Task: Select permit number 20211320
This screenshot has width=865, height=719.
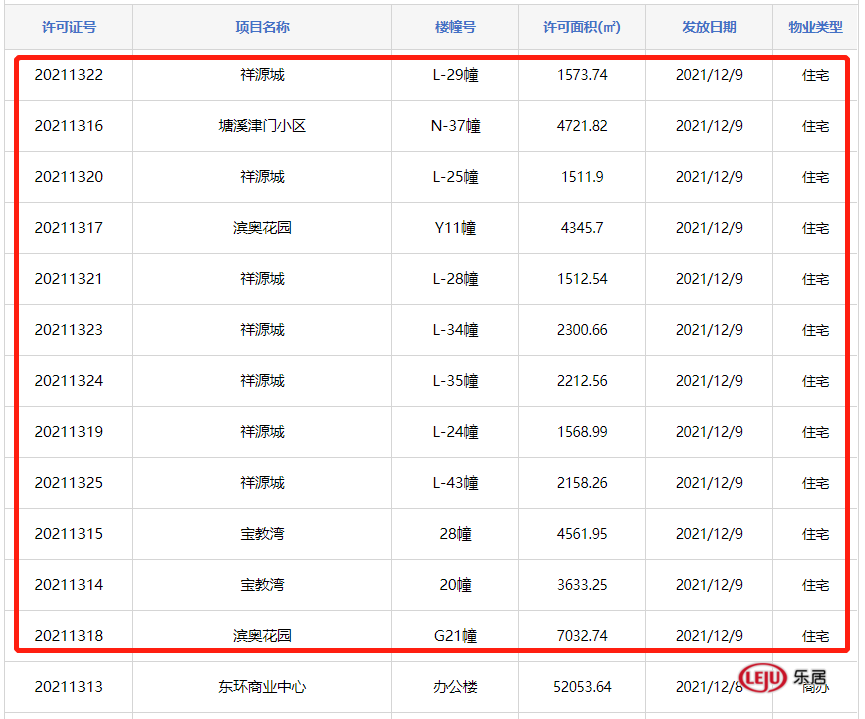Action: (x=69, y=177)
